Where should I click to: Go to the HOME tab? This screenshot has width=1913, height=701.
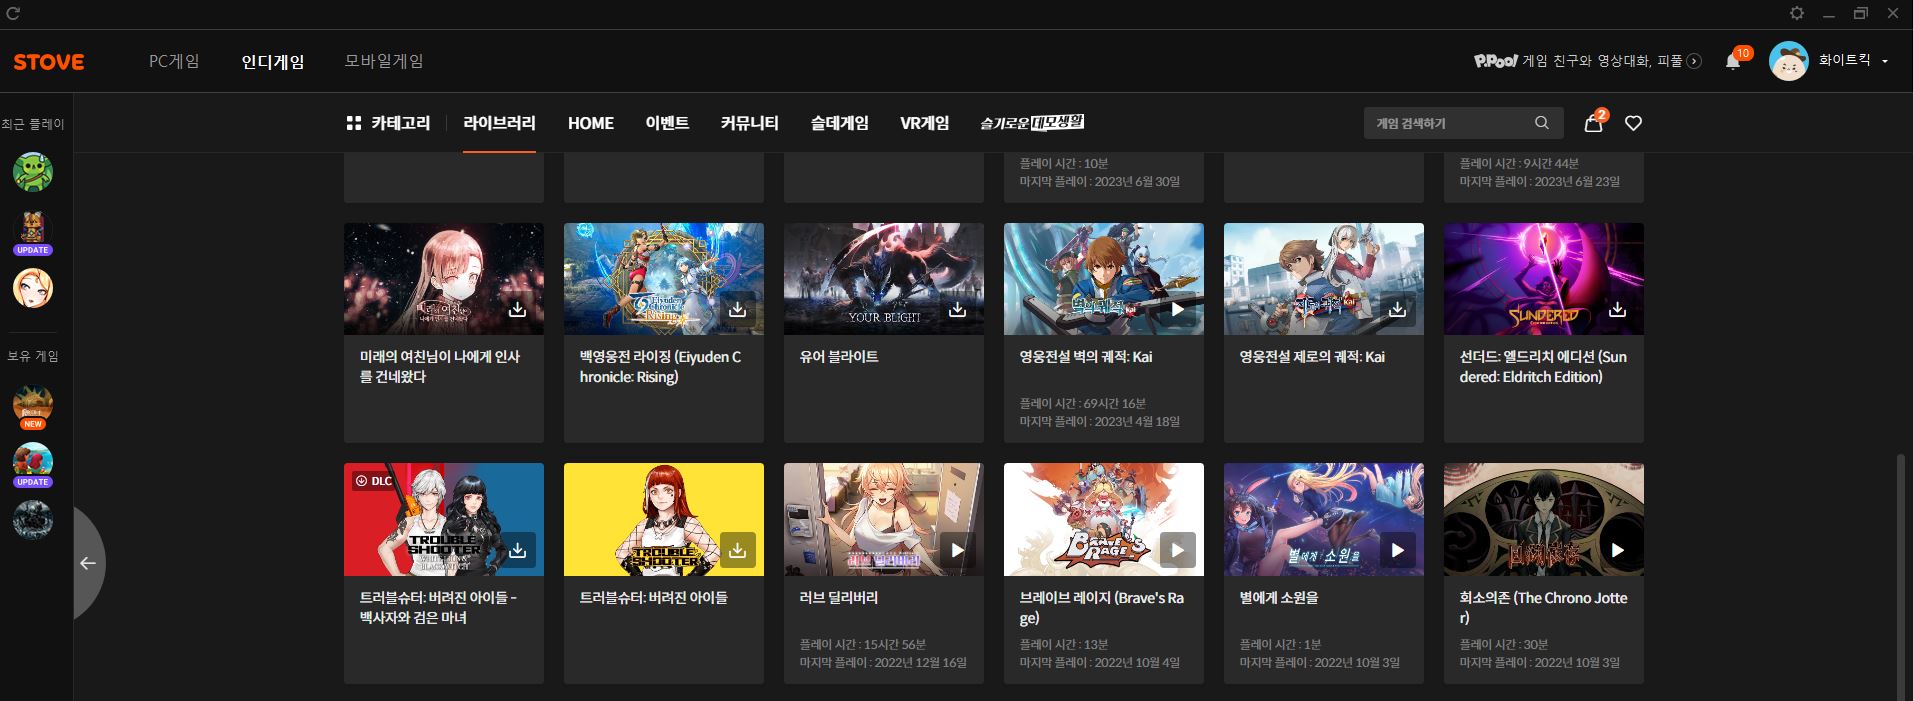pos(591,123)
